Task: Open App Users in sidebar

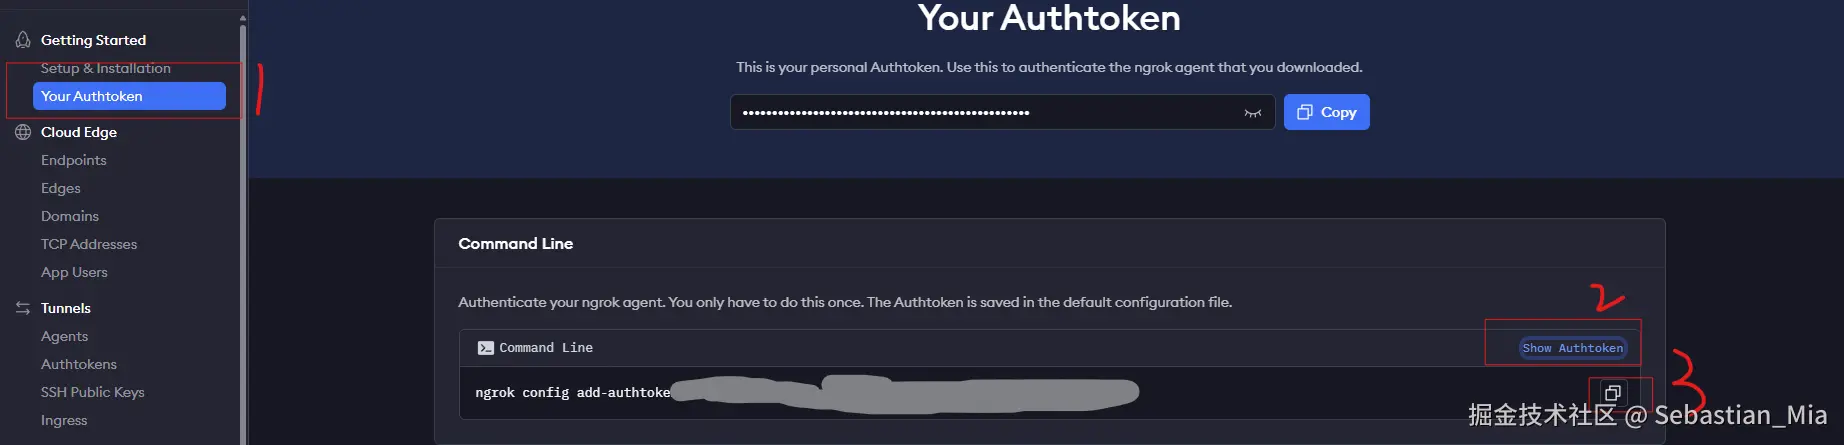Action: click(74, 272)
